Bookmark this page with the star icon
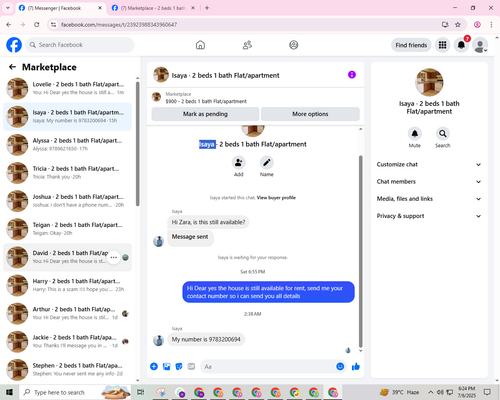Screen dimensions: 500x400 click(x=458, y=25)
